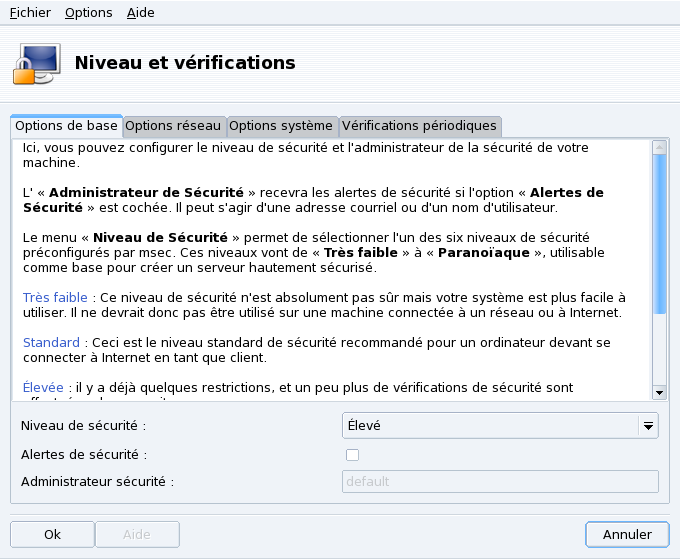Enable the Alertes de sécurité checkbox

(x=352, y=455)
